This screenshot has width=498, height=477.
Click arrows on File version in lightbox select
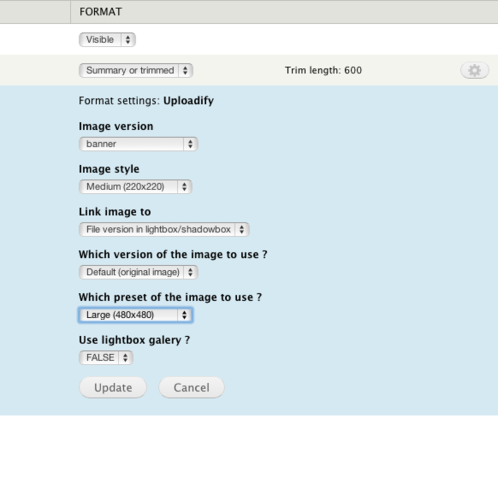point(242,229)
